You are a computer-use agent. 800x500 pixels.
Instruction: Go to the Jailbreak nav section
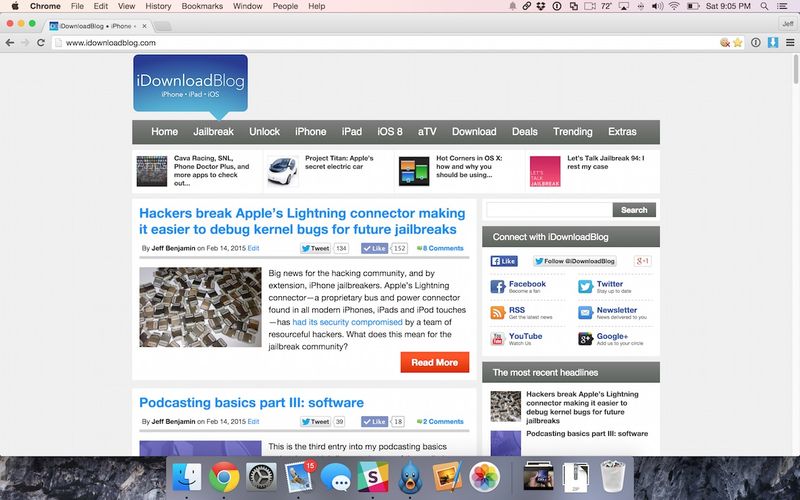click(213, 132)
